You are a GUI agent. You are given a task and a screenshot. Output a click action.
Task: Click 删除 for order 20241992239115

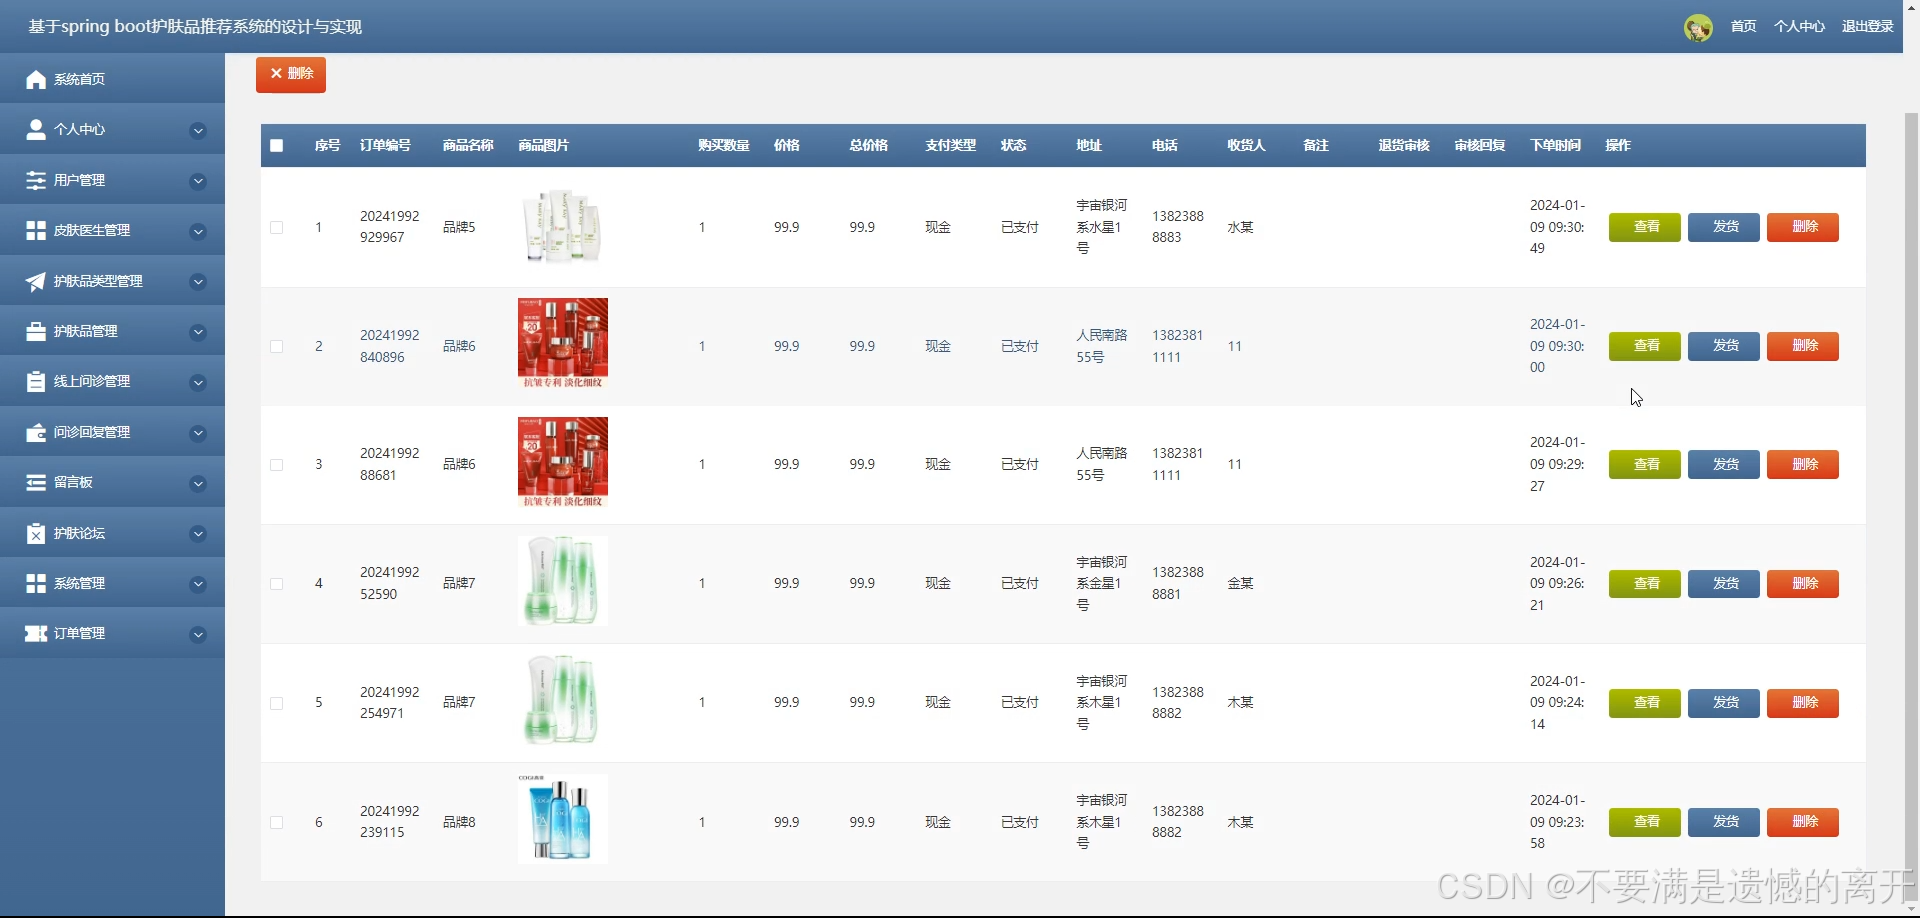[1803, 821]
